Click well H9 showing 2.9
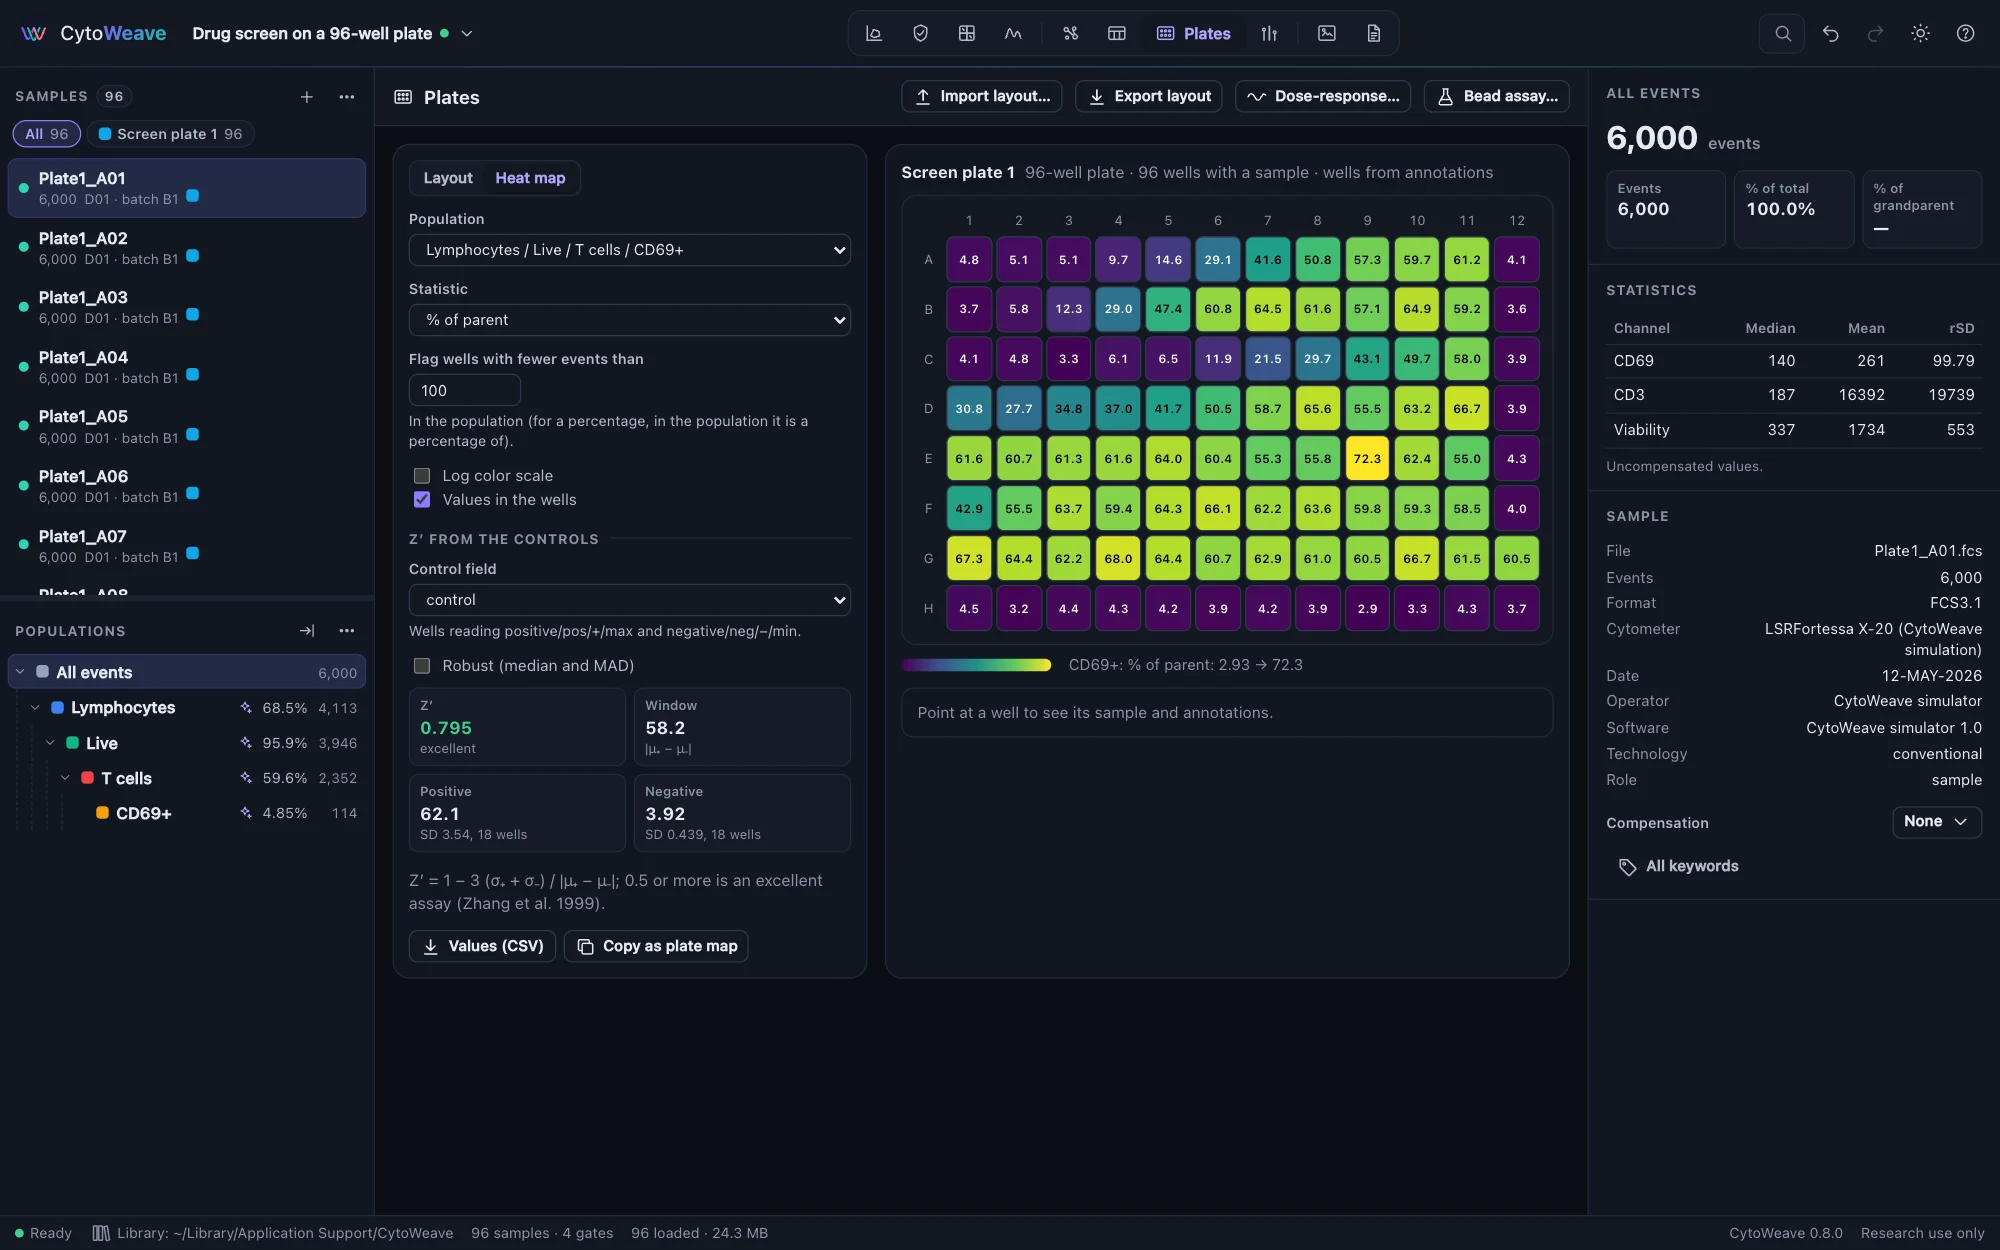The width and height of the screenshot is (2000, 1250). (x=1367, y=609)
